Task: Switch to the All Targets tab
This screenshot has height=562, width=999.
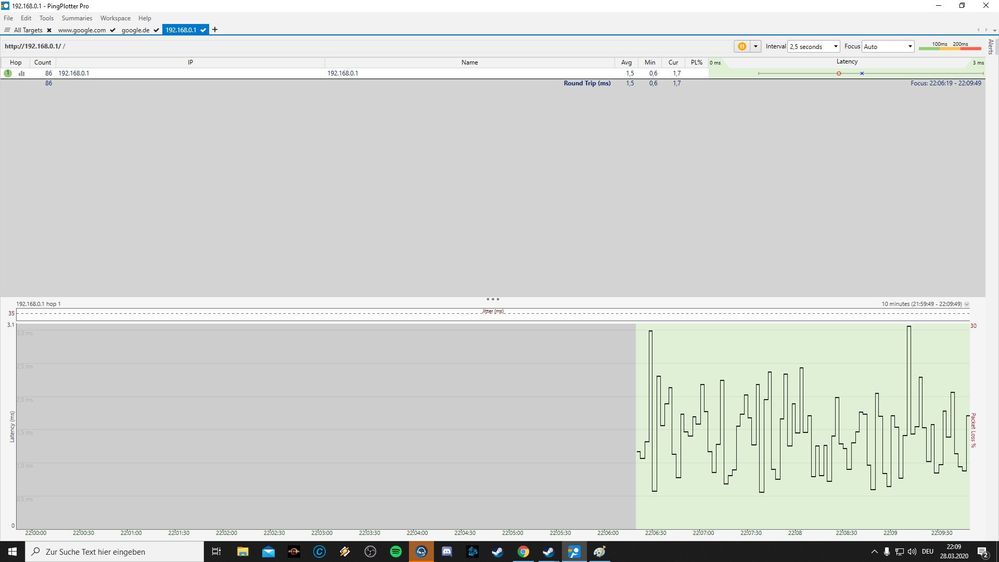Action: pos(28,30)
